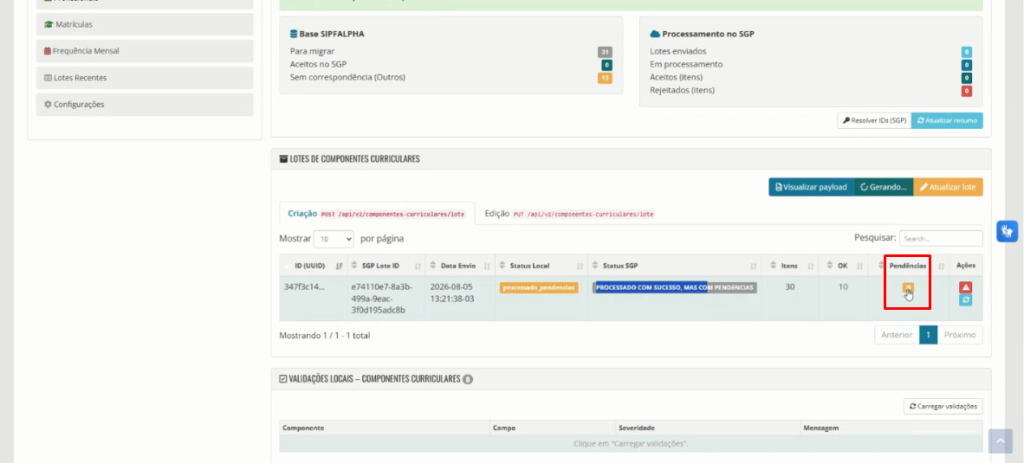
Task: Click the Para migrar count badge
Action: [605, 52]
